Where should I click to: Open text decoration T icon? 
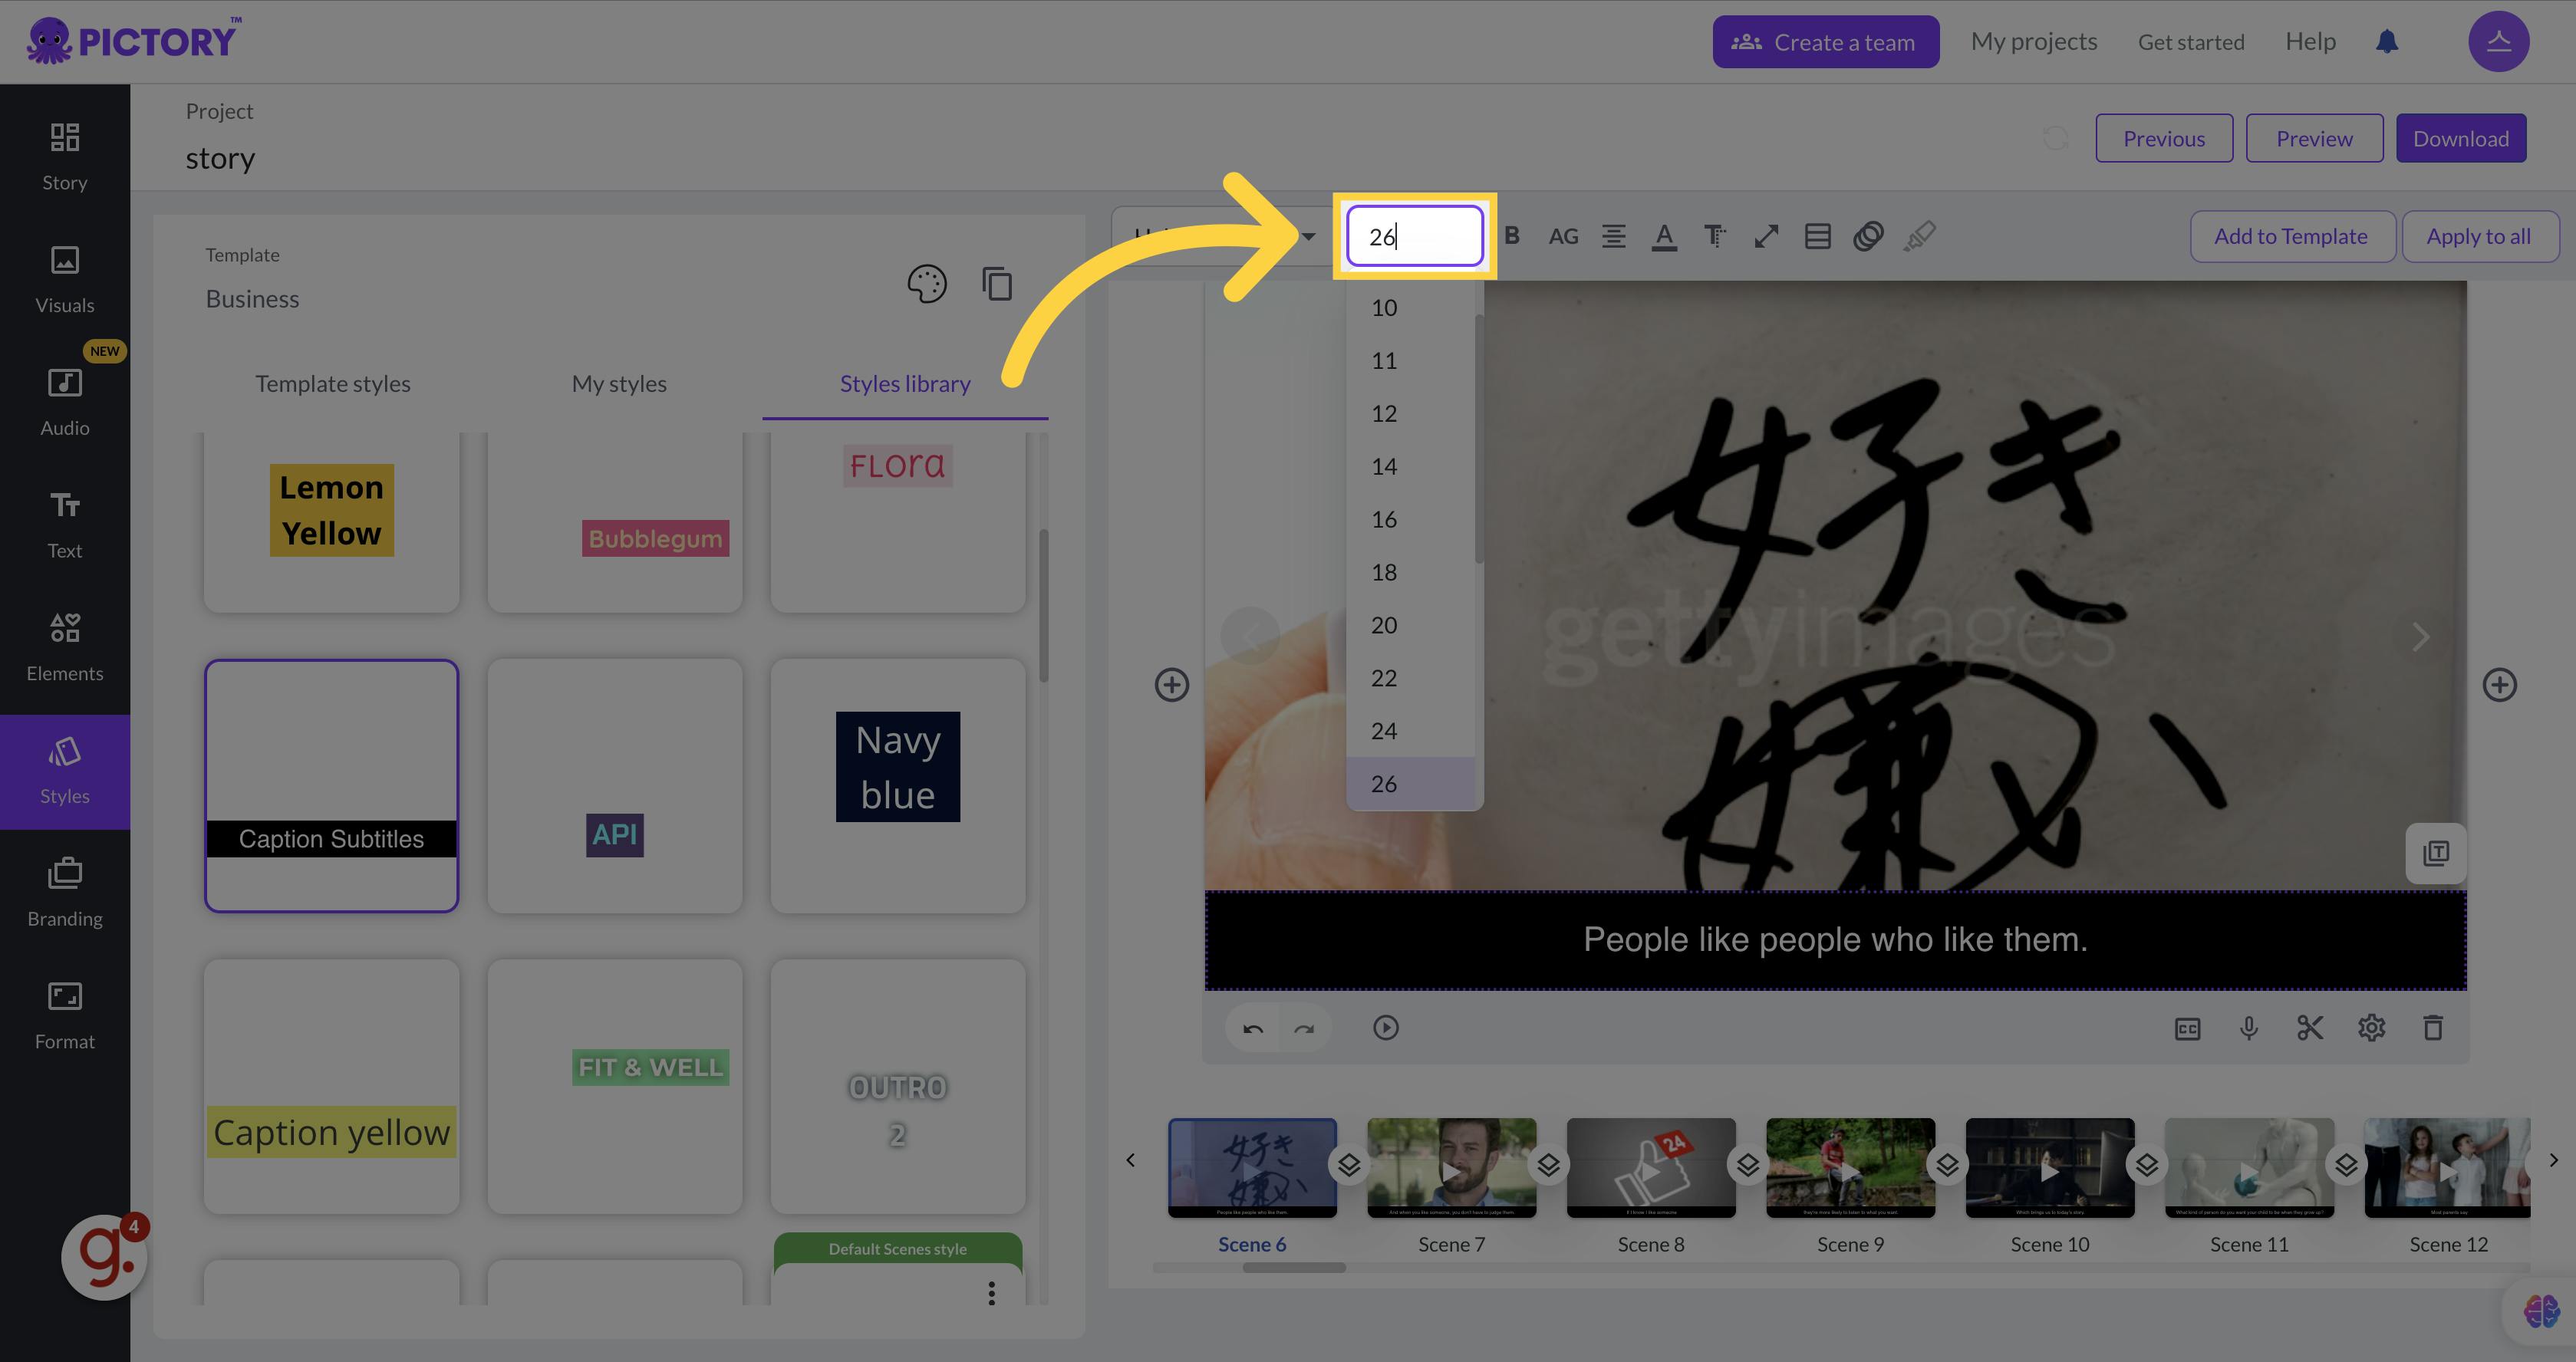1715,236
